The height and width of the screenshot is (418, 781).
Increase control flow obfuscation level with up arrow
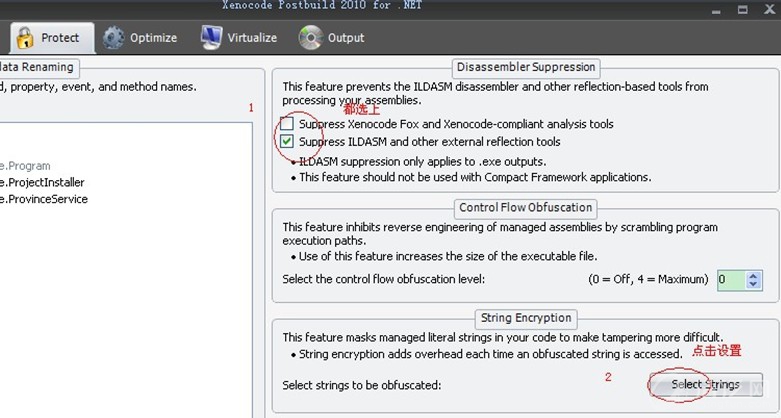coord(755,275)
